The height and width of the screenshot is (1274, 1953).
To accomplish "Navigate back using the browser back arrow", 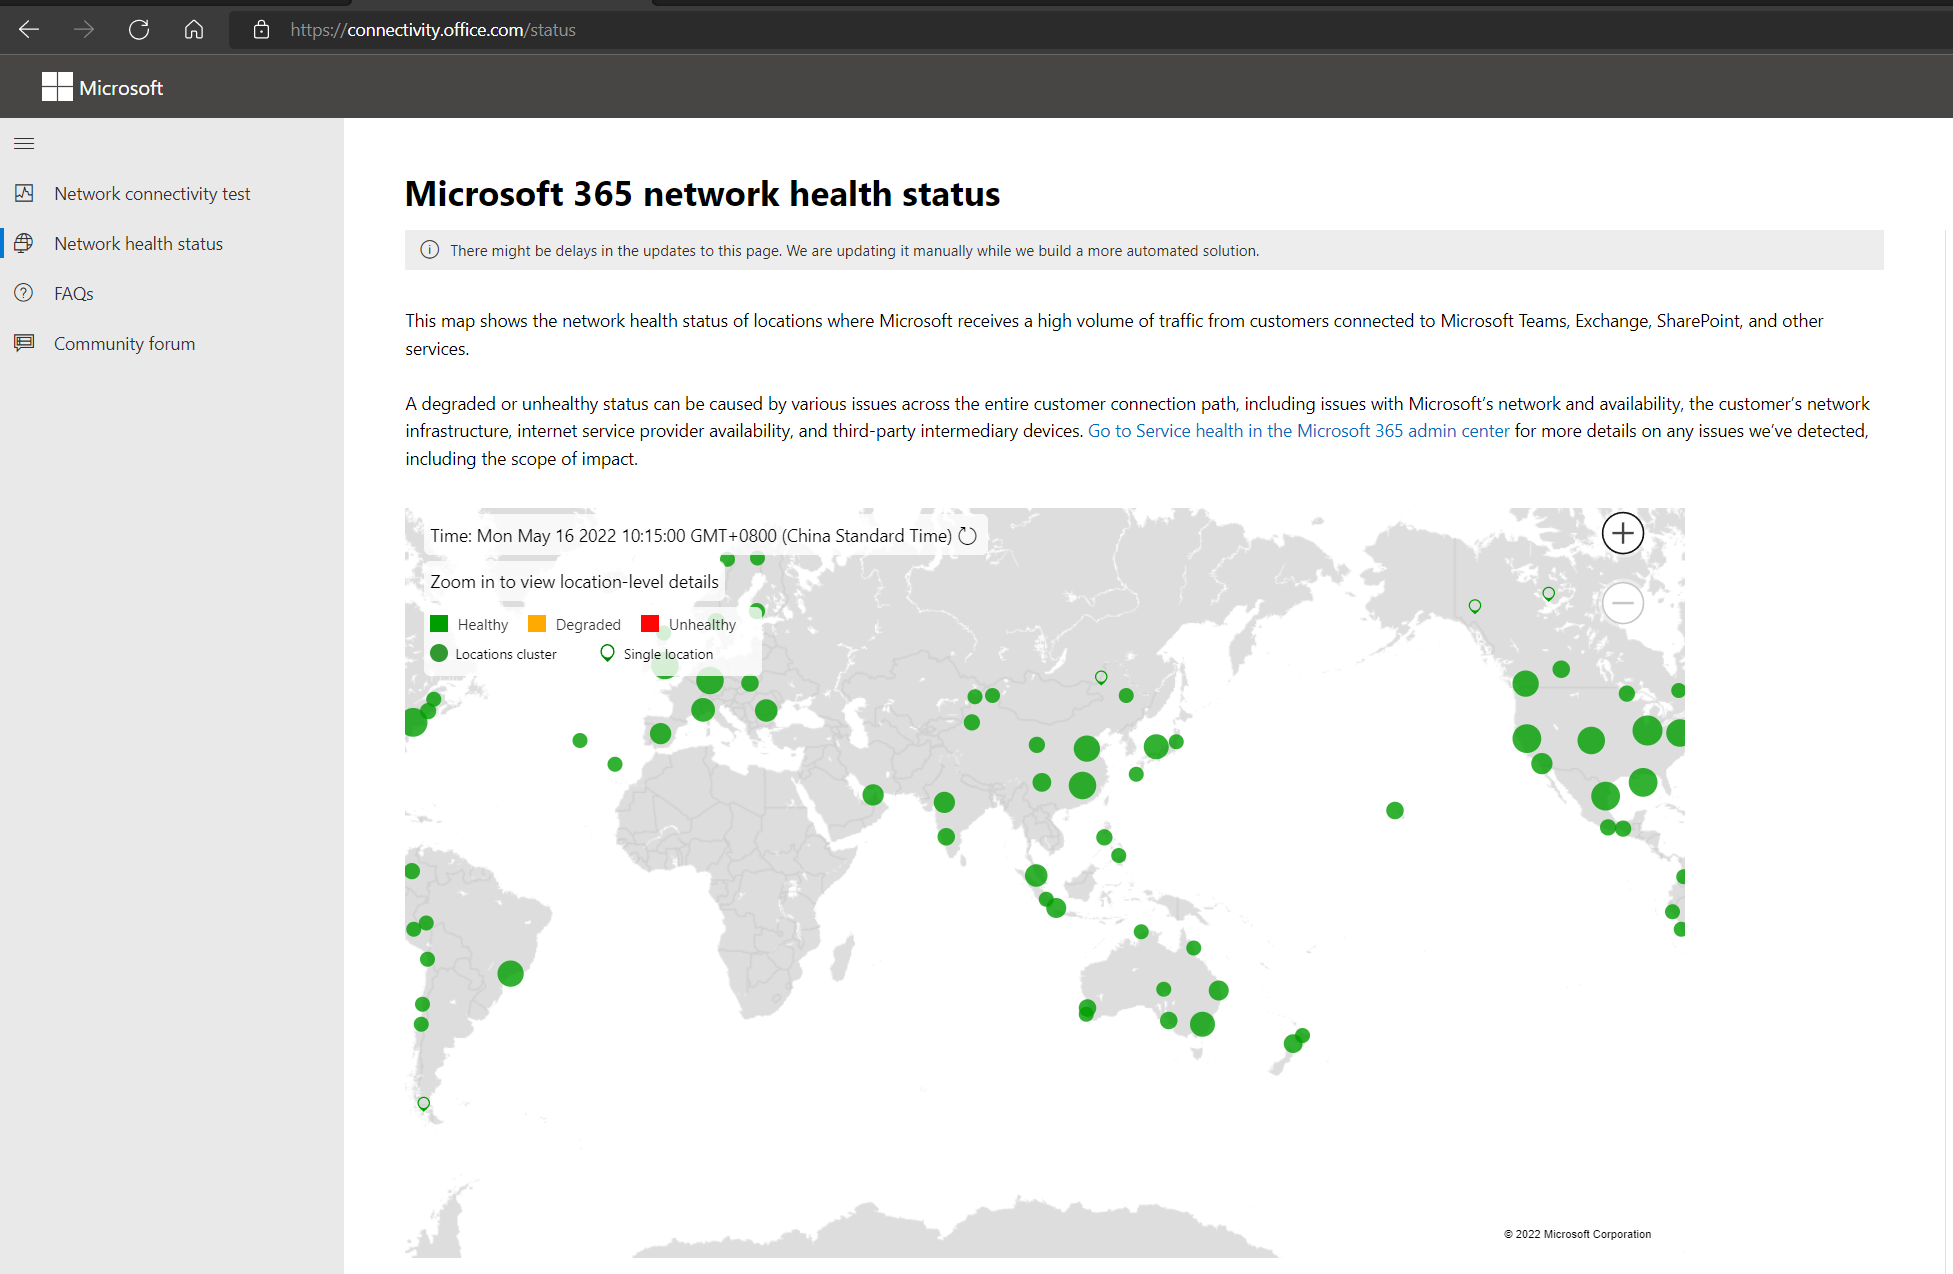I will click(29, 29).
